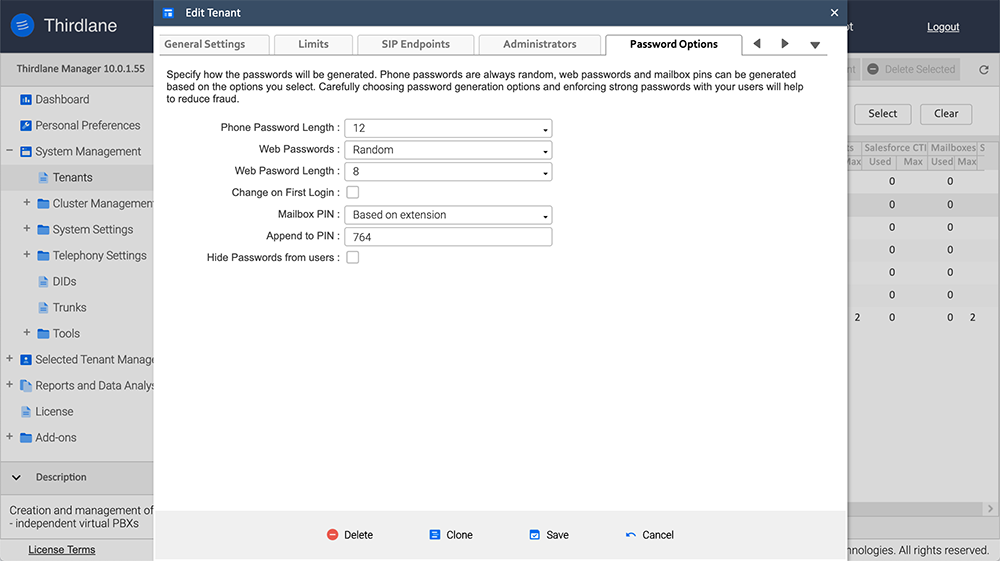This screenshot has height=561, width=1000.
Task: Click the Clear button in background
Action: tap(946, 114)
